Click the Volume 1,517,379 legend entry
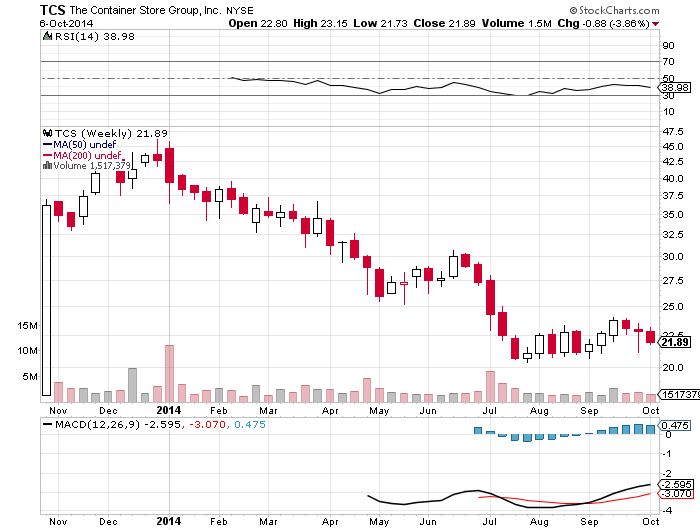The image size is (700, 530). 92,166
